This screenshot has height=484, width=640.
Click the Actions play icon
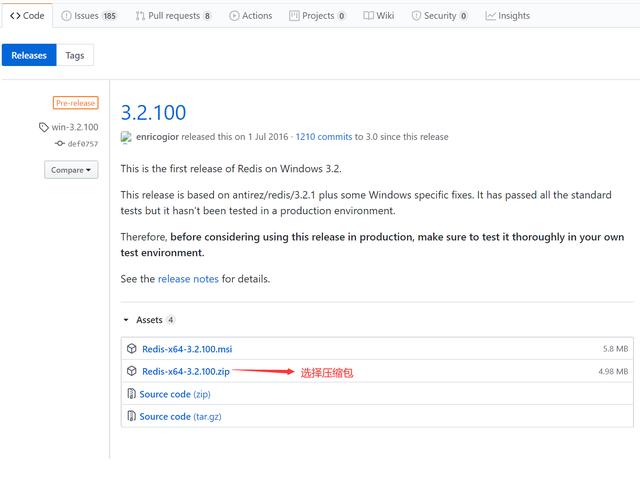point(234,16)
